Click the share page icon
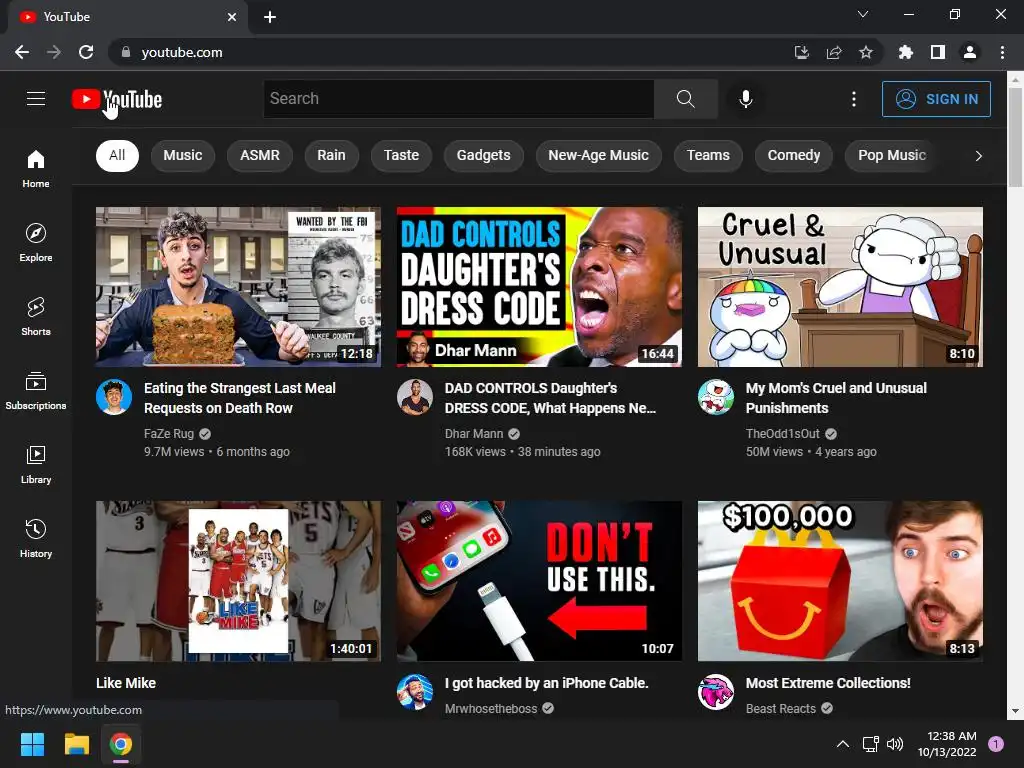Viewport: 1024px width, 768px height. coord(834,52)
